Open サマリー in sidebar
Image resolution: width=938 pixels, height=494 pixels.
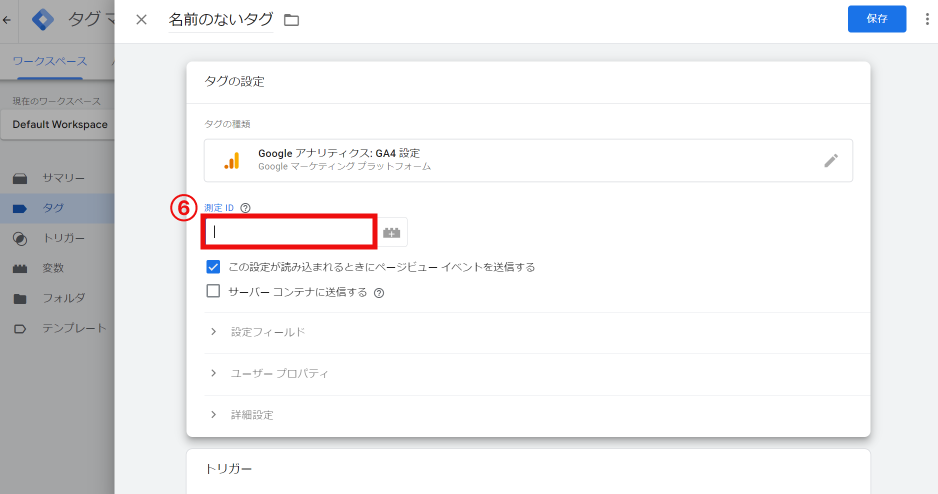coord(57,178)
